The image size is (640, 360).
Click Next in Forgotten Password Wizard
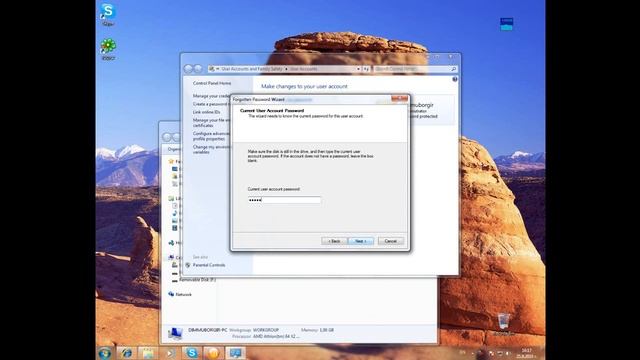point(361,241)
